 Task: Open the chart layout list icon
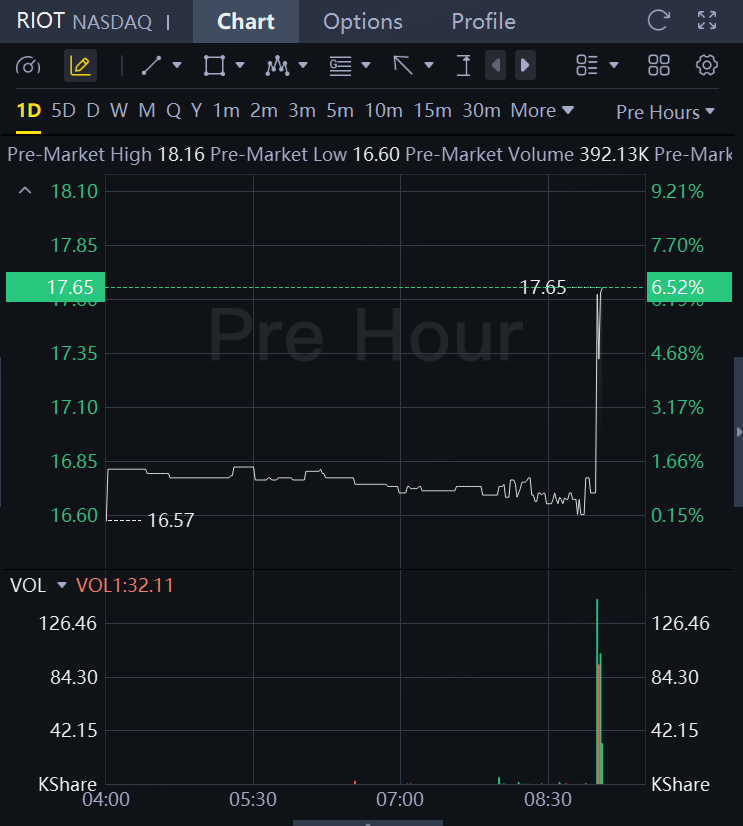click(x=586, y=65)
